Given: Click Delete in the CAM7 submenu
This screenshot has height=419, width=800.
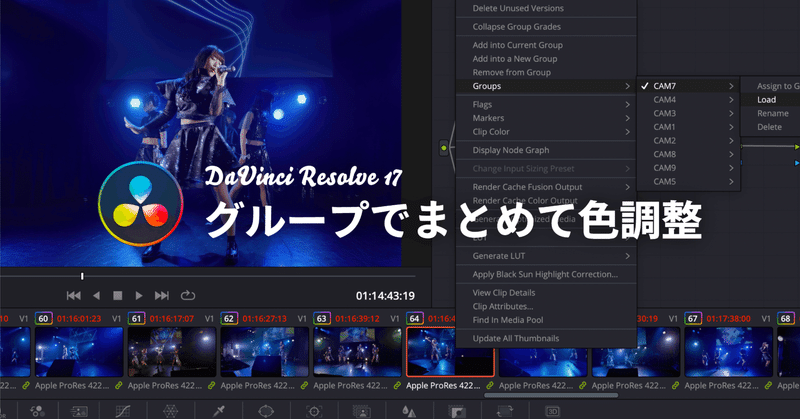Looking at the screenshot, I should [770, 127].
